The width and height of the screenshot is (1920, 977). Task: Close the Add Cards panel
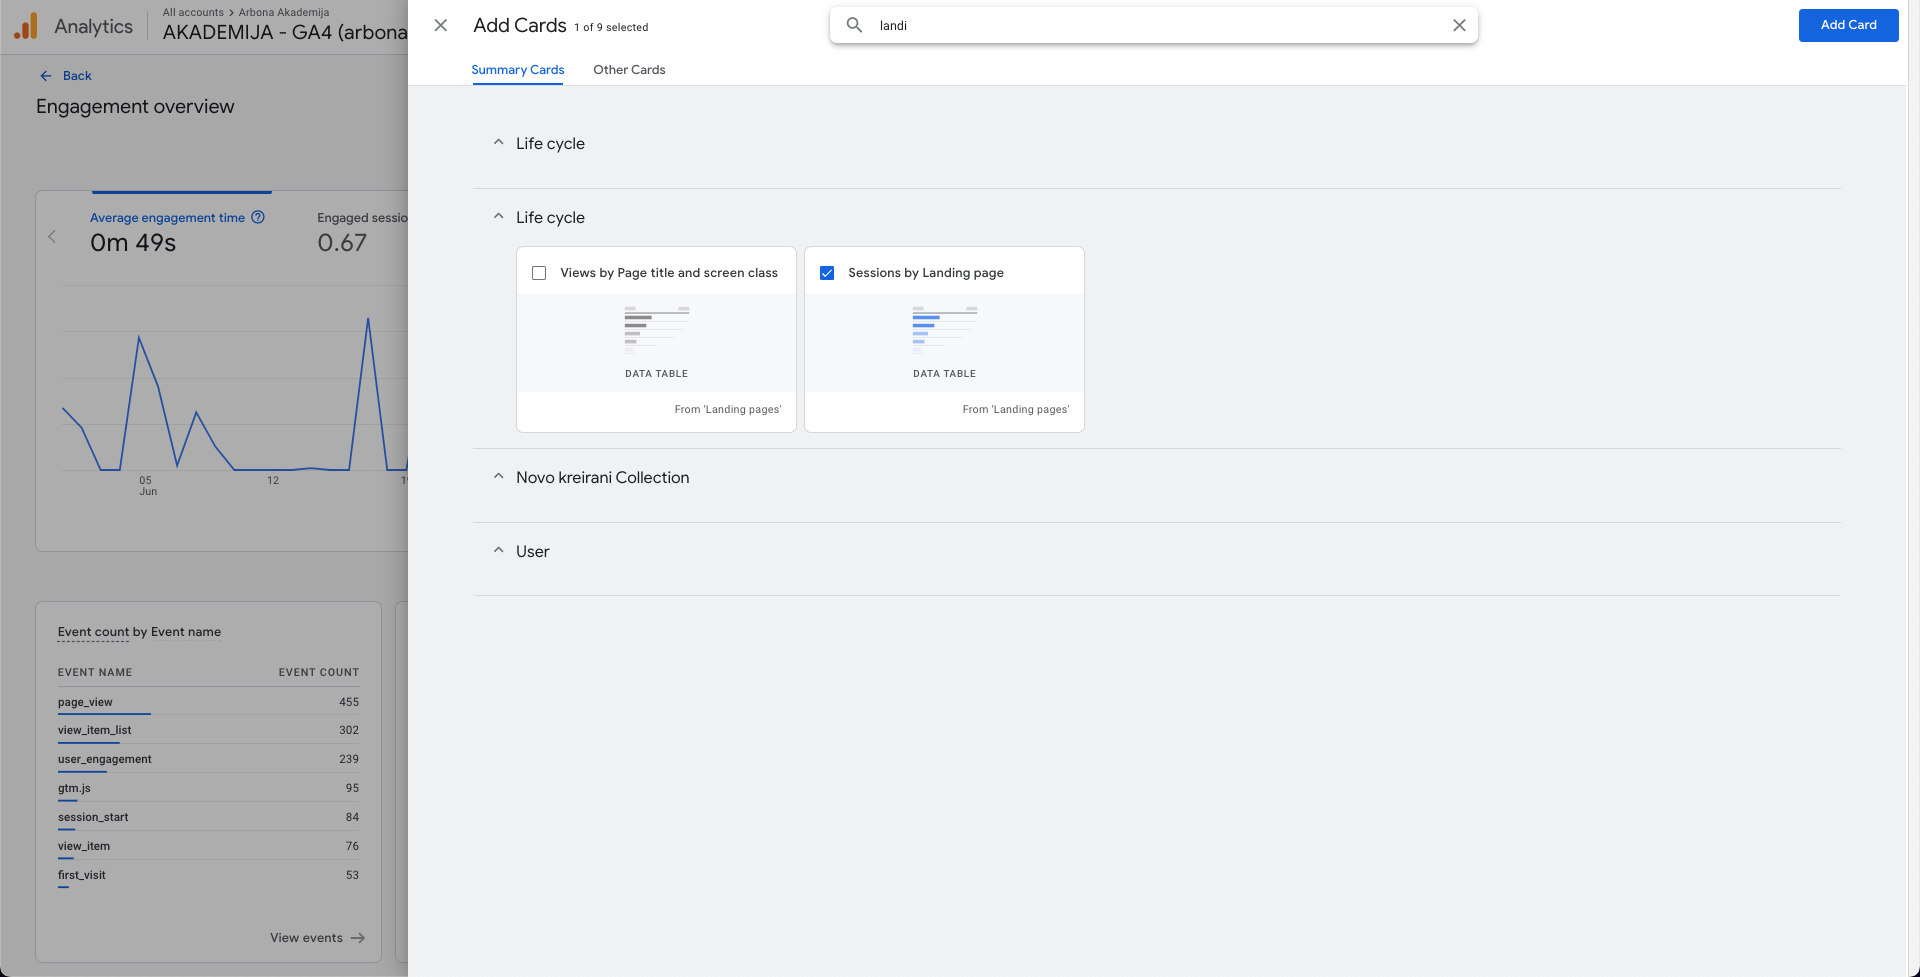441,25
